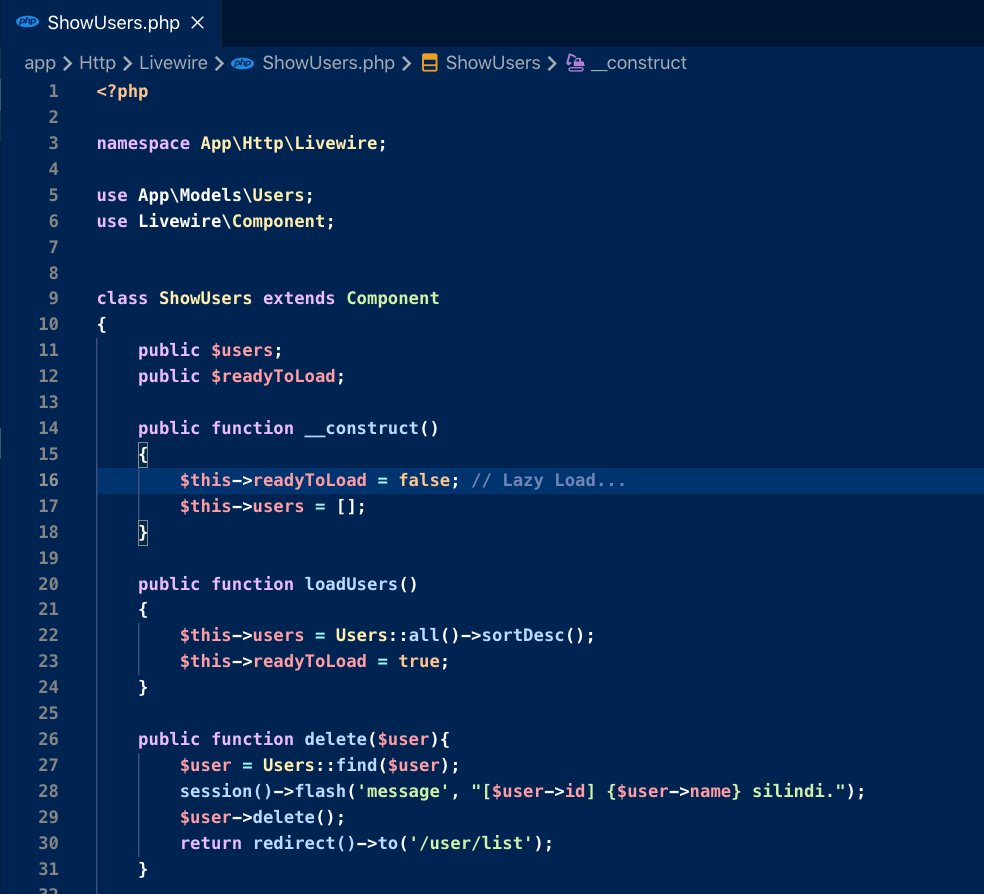
Task: Click 'silindi.' in the flash string
Action: click(793, 792)
